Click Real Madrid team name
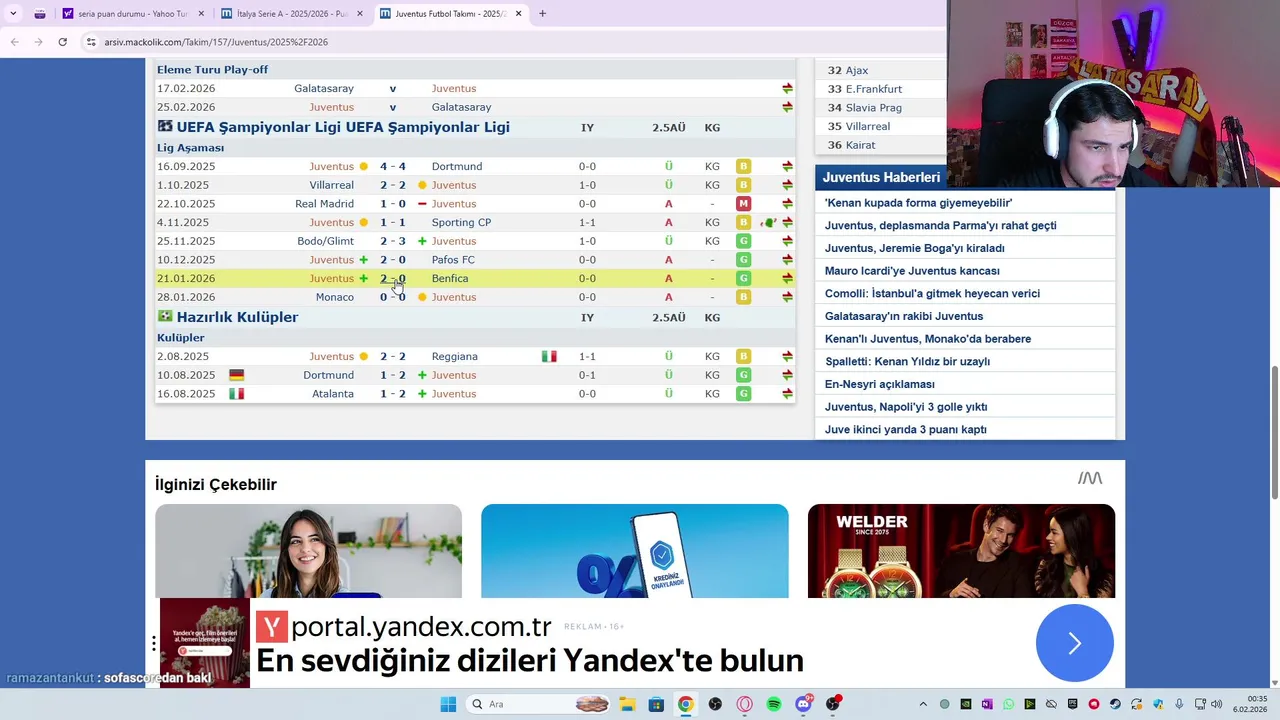Viewport: 1280px width, 720px height. point(324,204)
